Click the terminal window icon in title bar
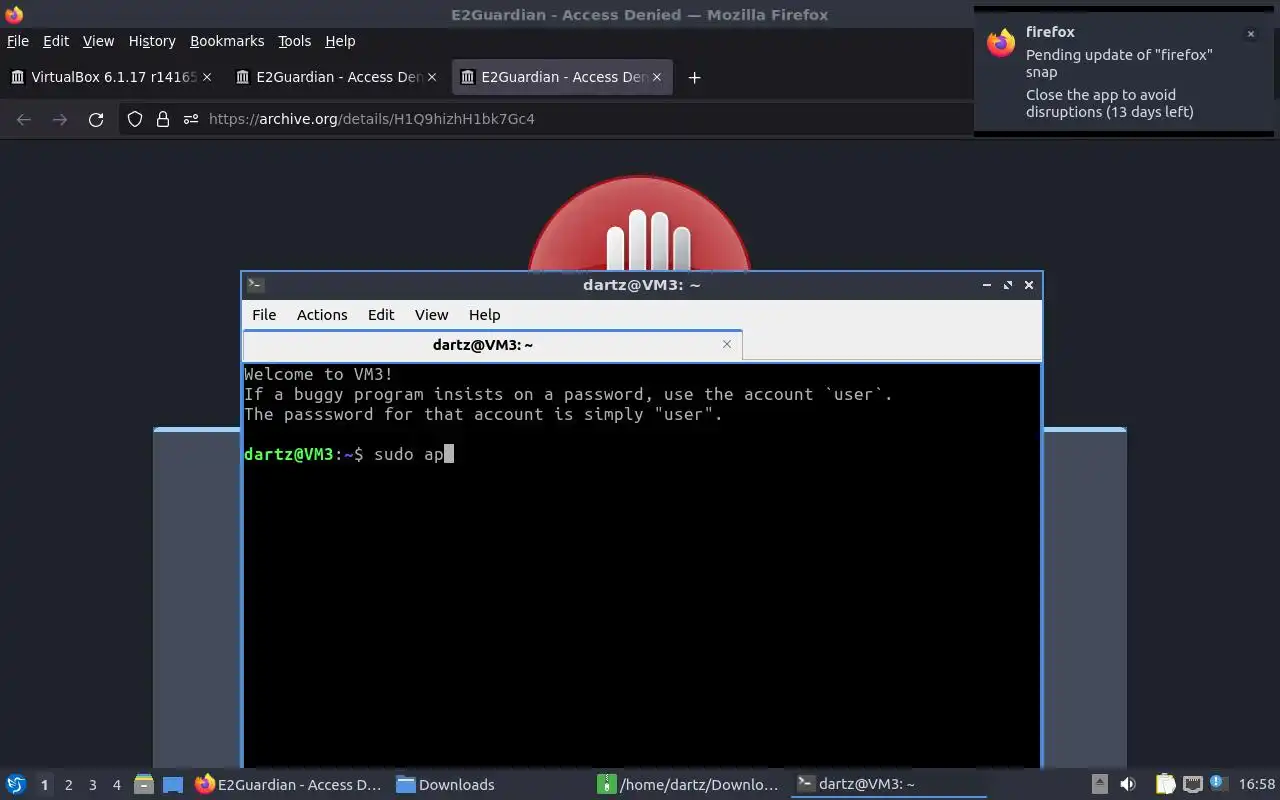The width and height of the screenshot is (1280, 800). (255, 284)
